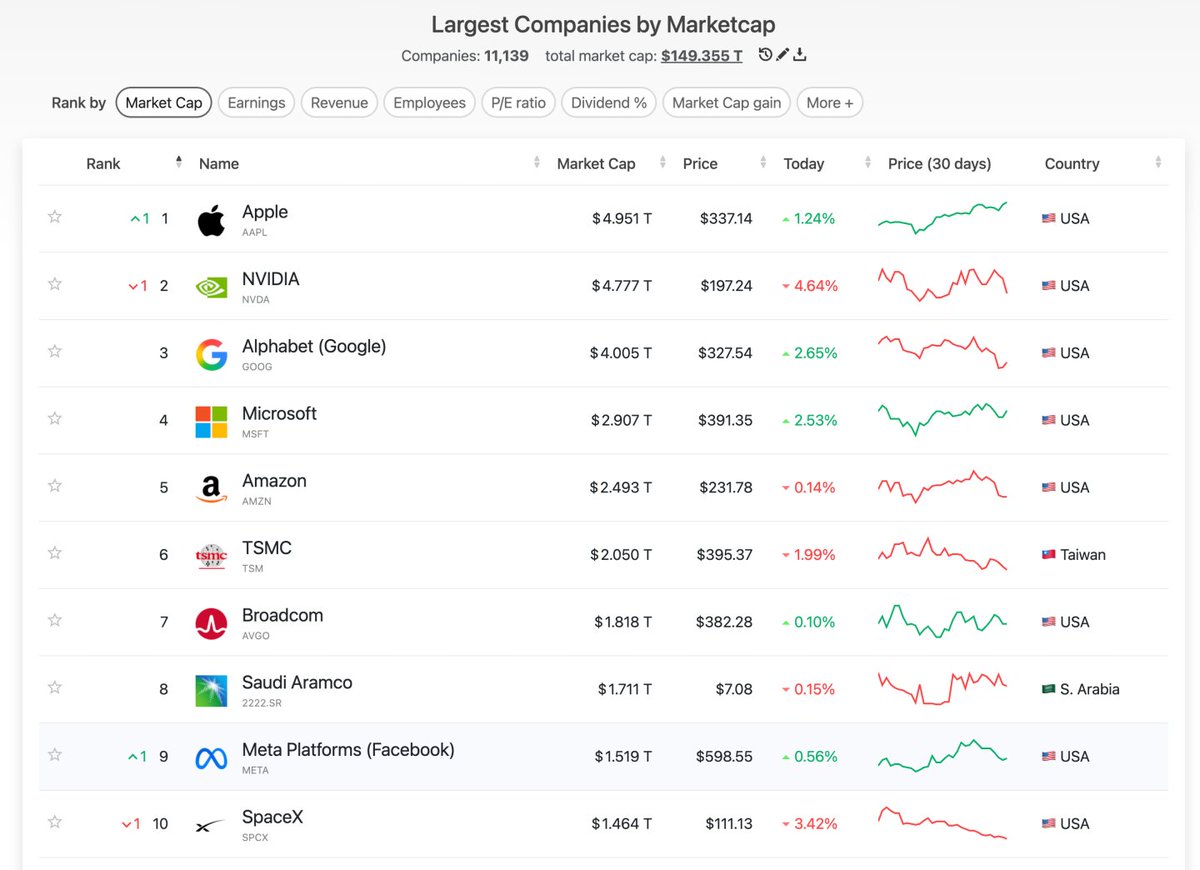The width and height of the screenshot is (1200, 870).
Task: Click the Broadcom company logo
Action: point(211,623)
